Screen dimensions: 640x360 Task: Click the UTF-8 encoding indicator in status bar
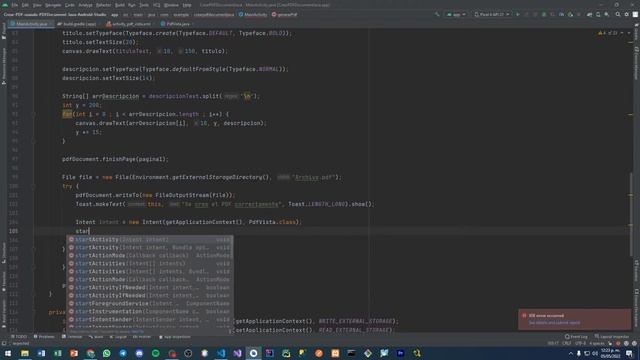click(x=580, y=344)
